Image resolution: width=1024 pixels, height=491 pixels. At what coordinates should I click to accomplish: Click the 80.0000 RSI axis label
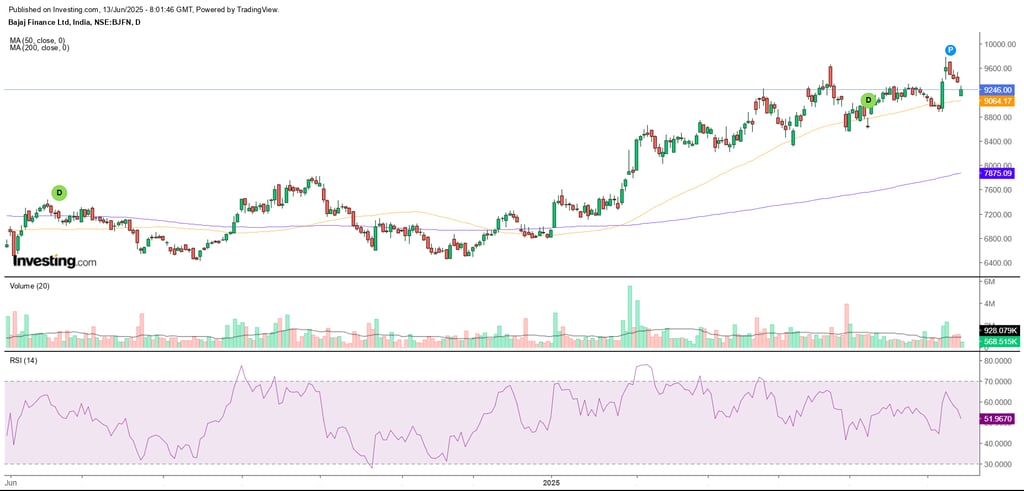coord(1000,360)
